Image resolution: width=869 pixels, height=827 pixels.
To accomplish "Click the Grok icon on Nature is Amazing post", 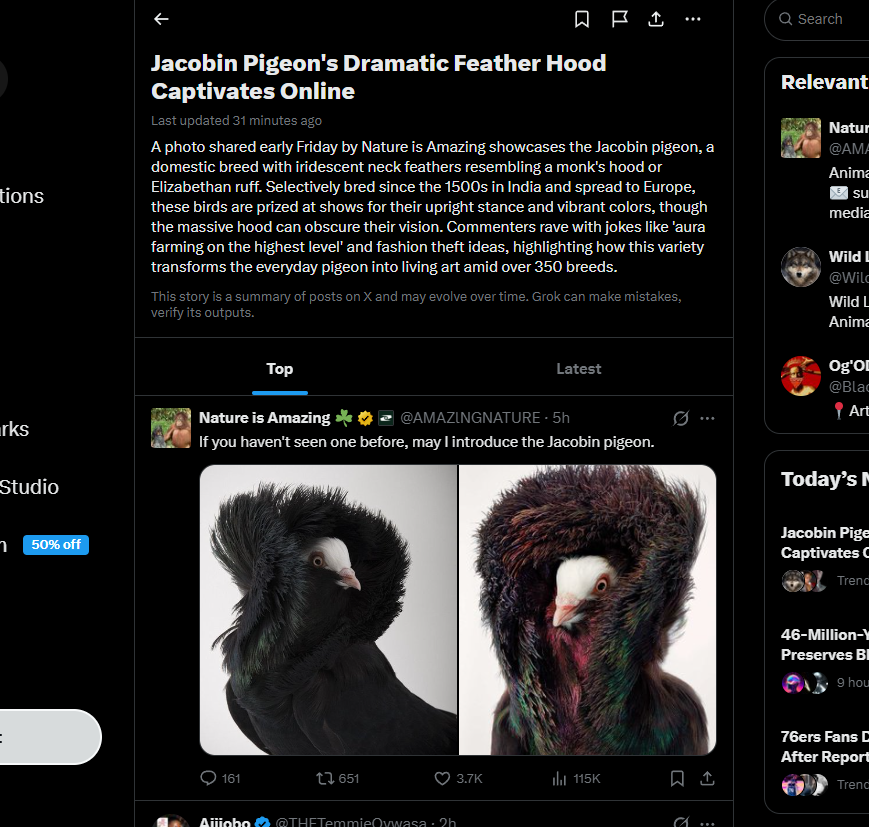I will pyautogui.click(x=681, y=418).
